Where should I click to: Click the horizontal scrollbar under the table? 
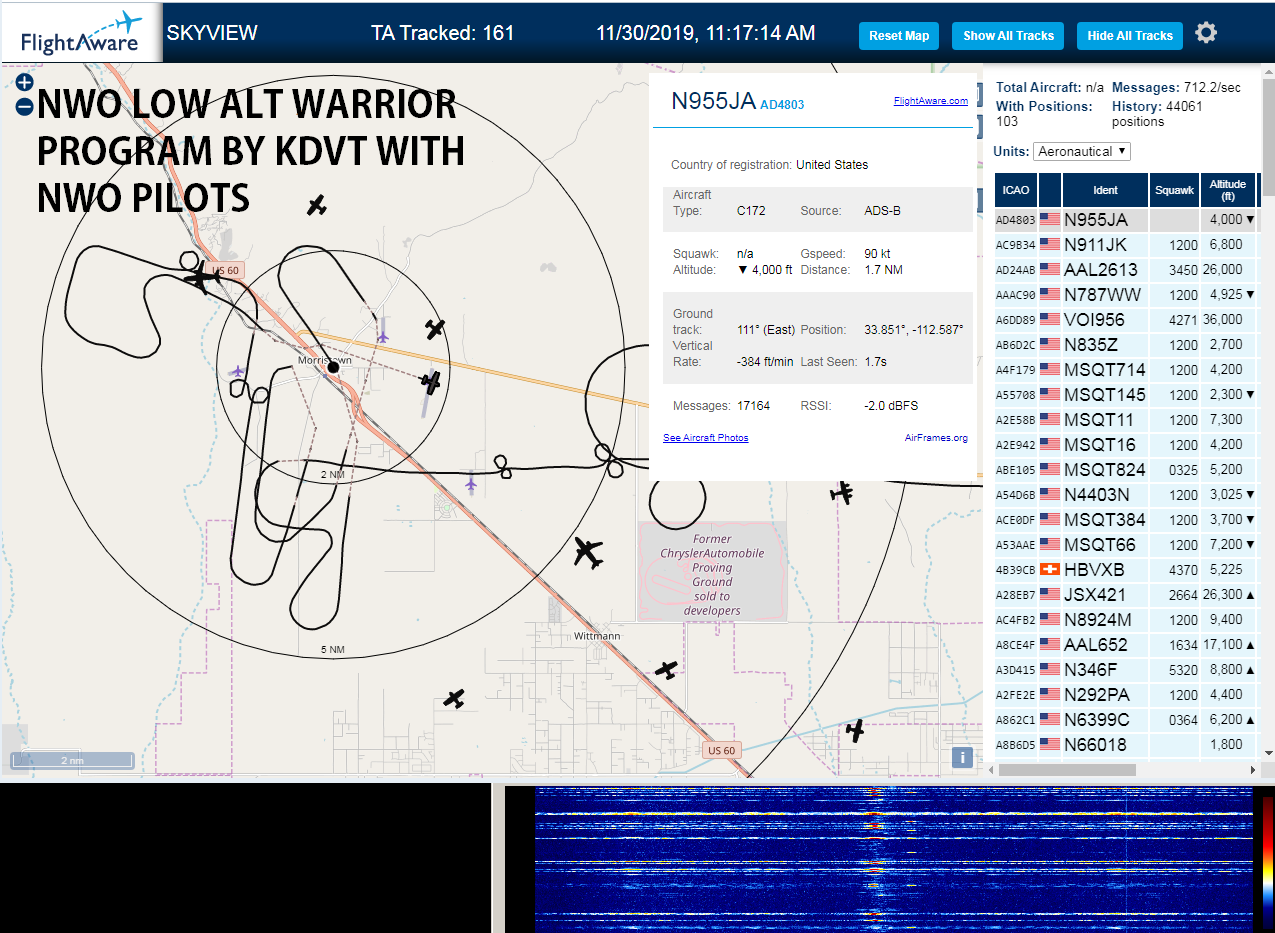pos(1067,770)
